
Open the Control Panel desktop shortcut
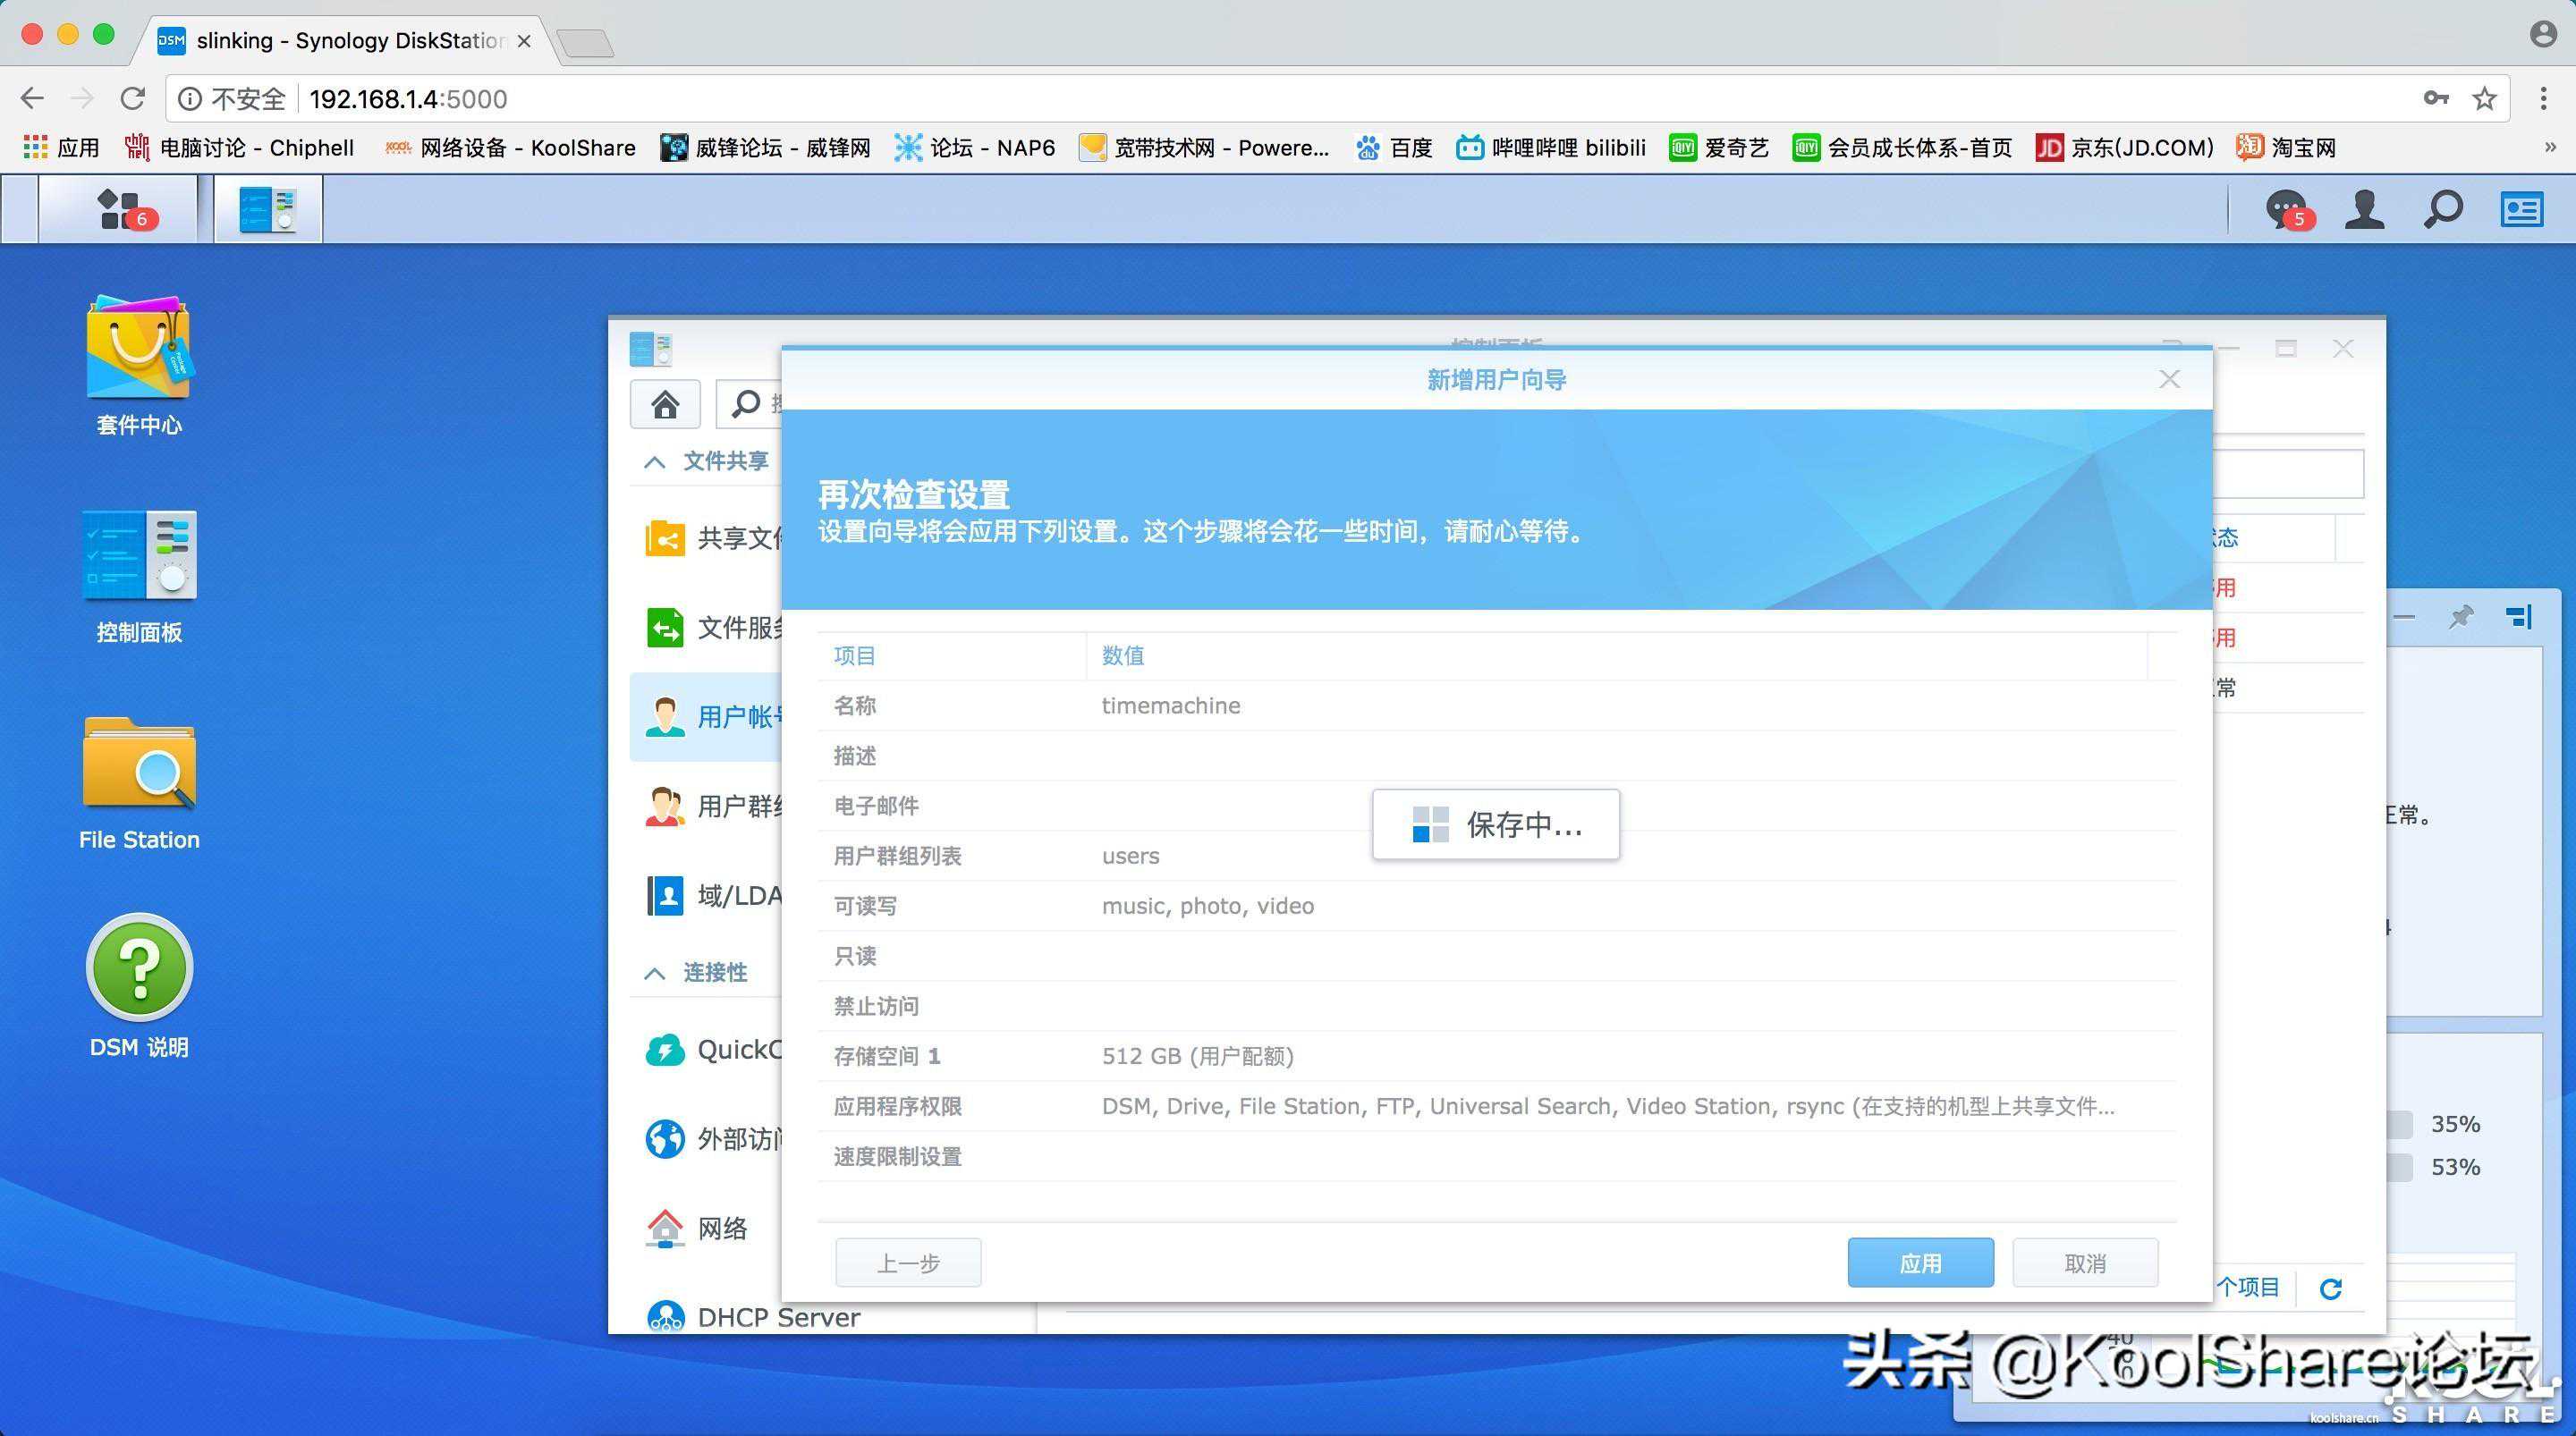[x=139, y=557]
